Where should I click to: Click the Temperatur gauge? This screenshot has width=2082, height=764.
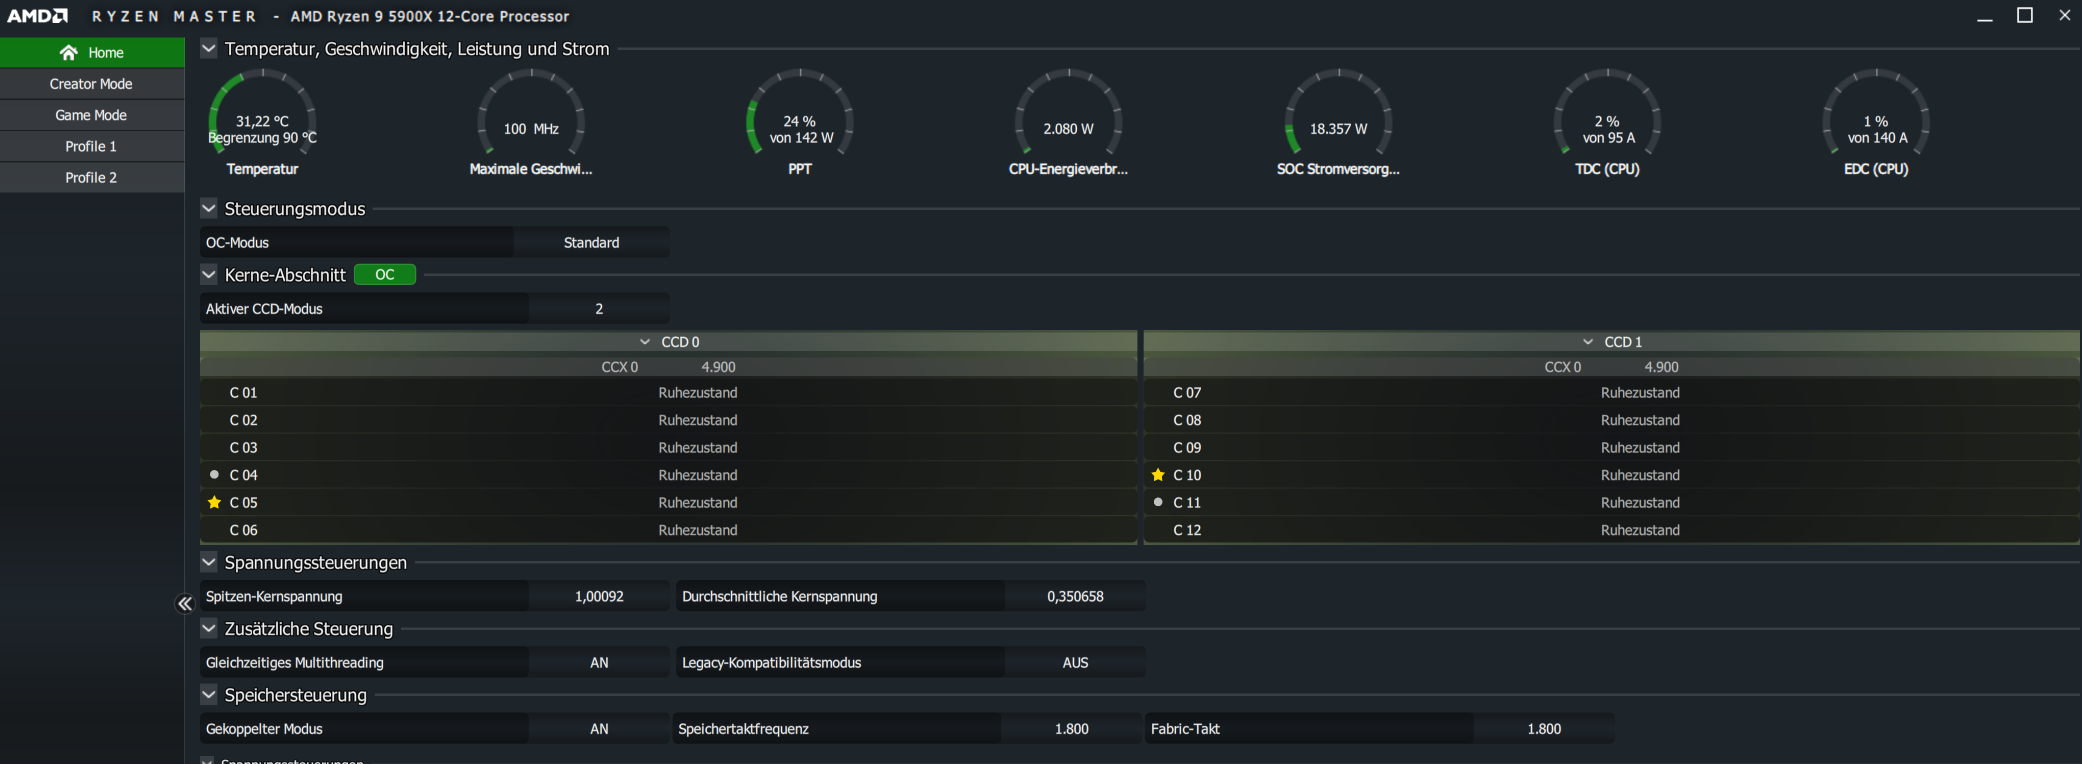(262, 122)
